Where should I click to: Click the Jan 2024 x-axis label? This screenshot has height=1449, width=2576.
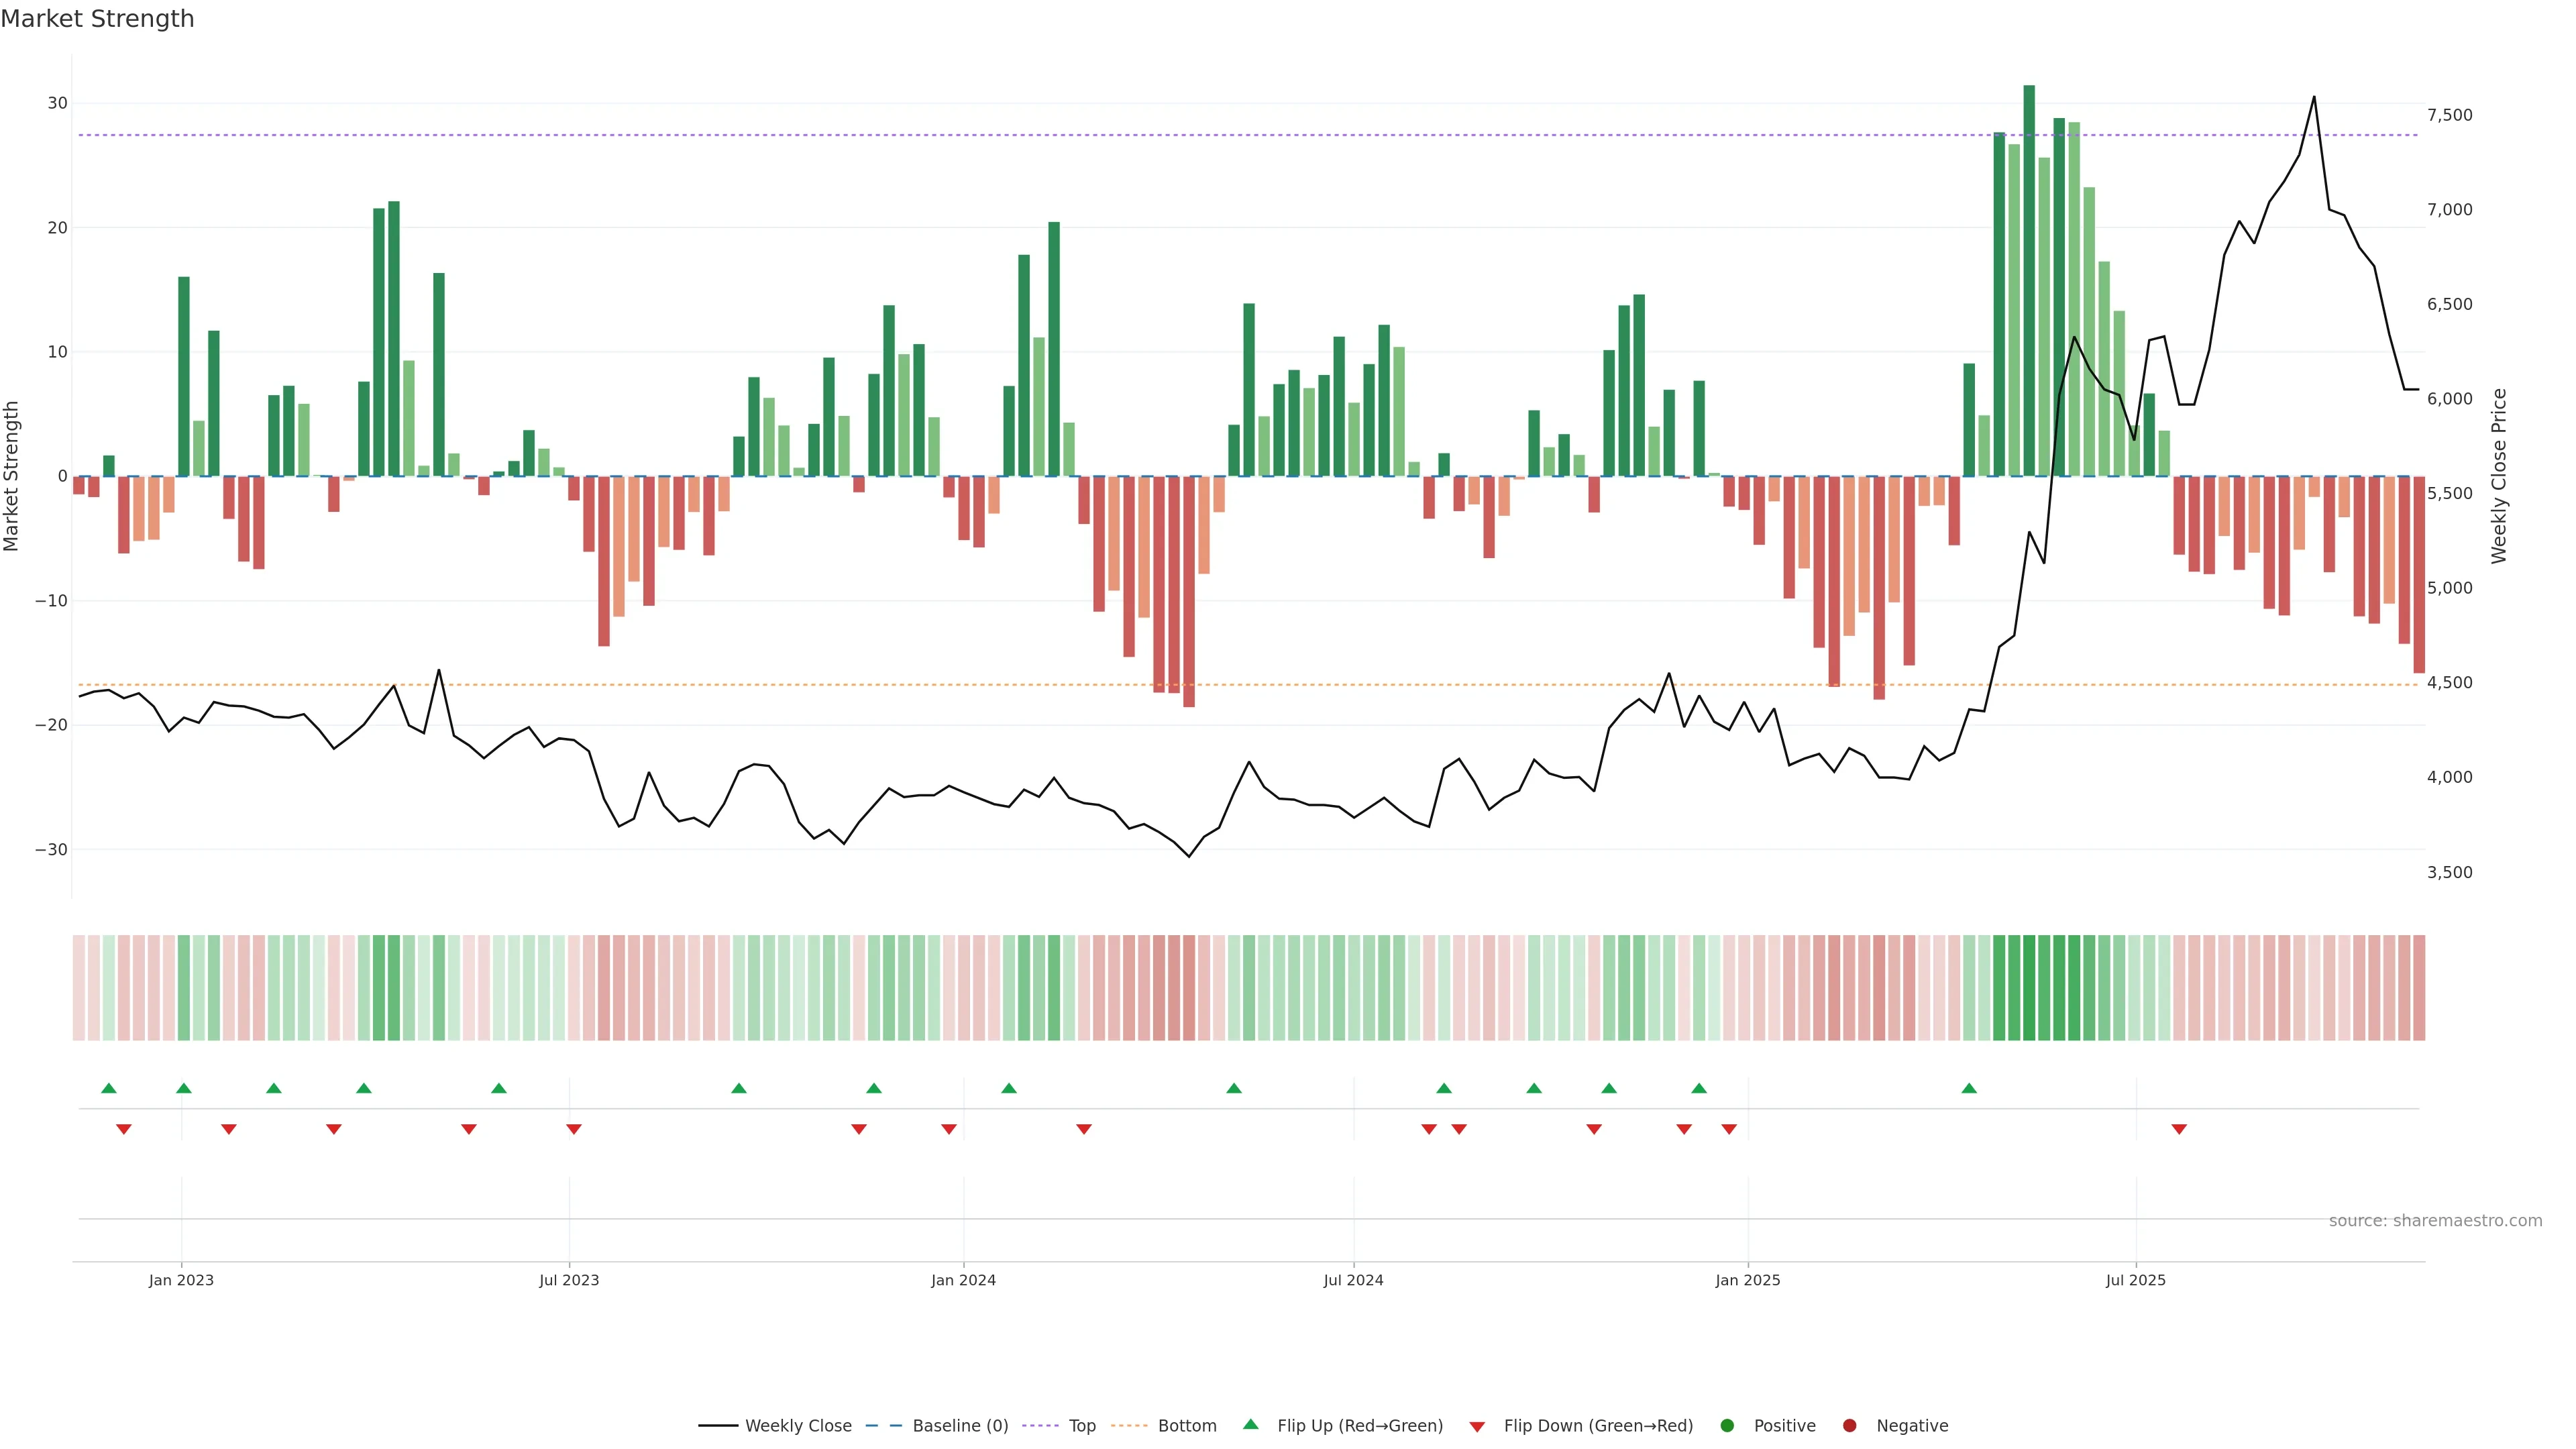click(x=963, y=1280)
